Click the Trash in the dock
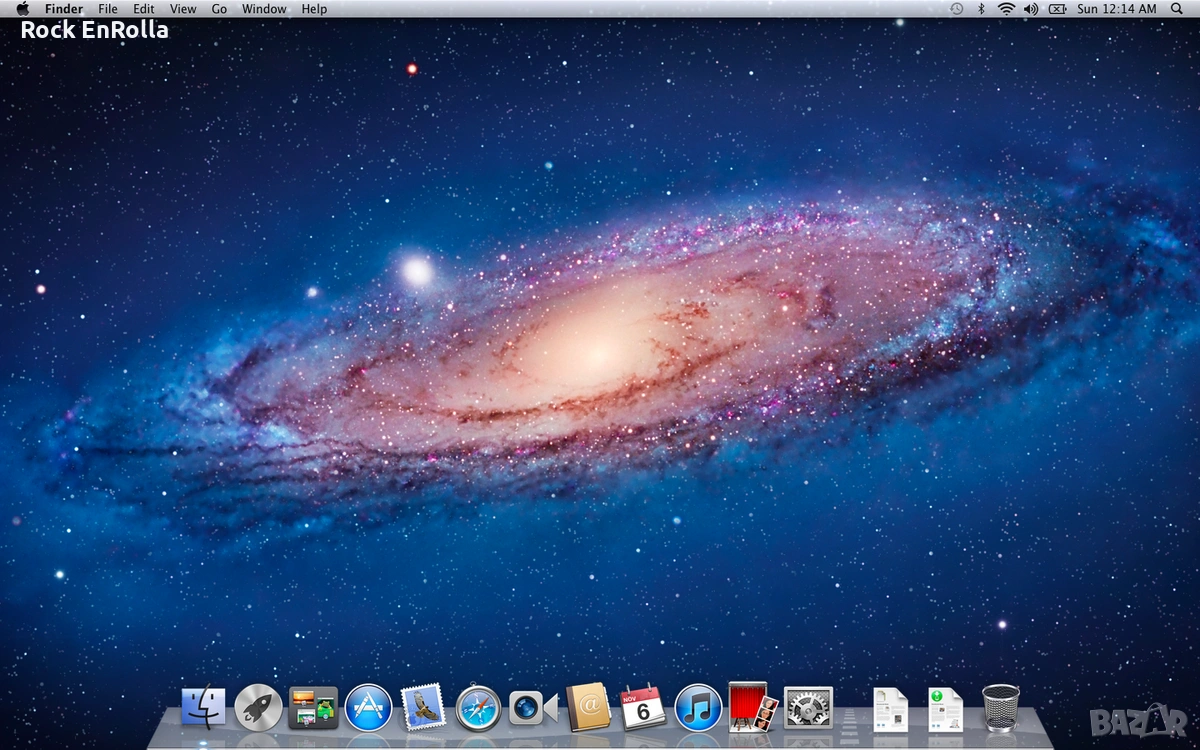 click(x=1000, y=708)
